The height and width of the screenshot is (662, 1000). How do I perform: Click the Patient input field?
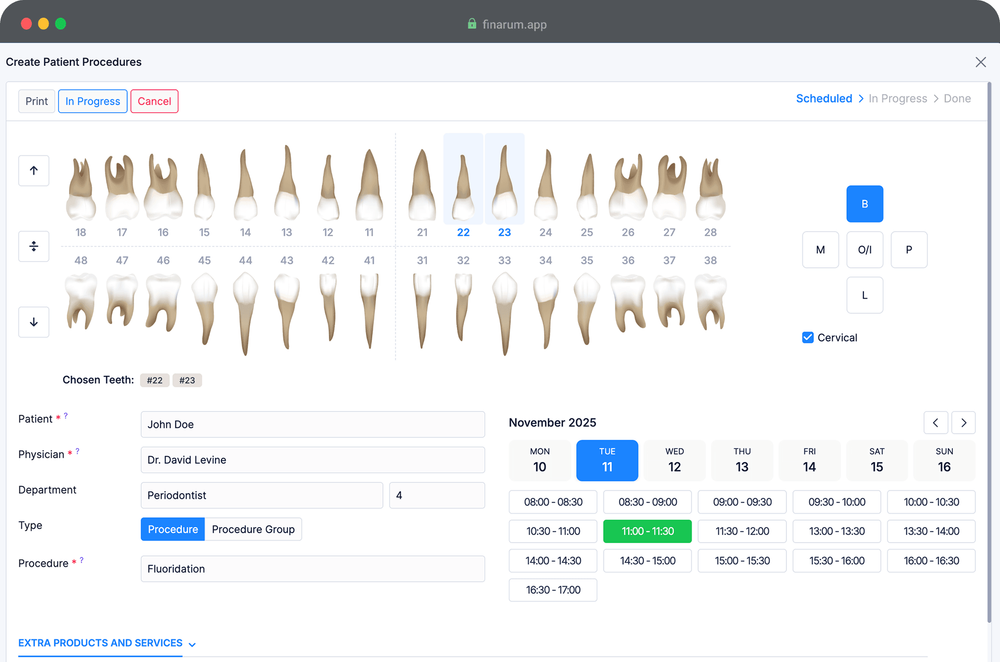312,424
